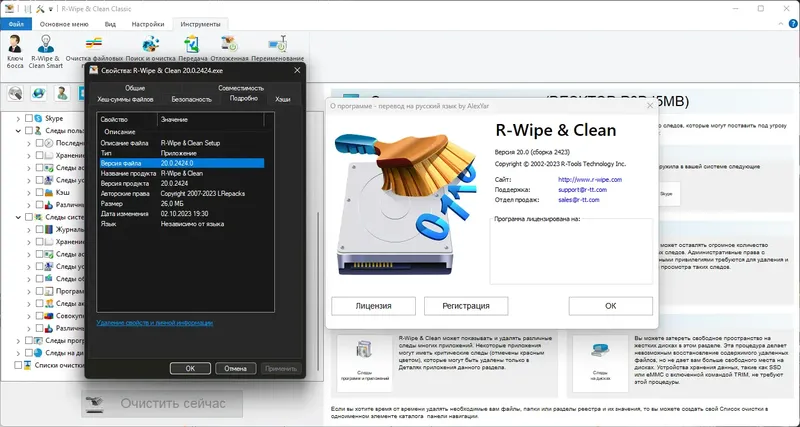The height and width of the screenshot is (427, 800).
Task: Expand the Кэш tree node
Action: 29,193
